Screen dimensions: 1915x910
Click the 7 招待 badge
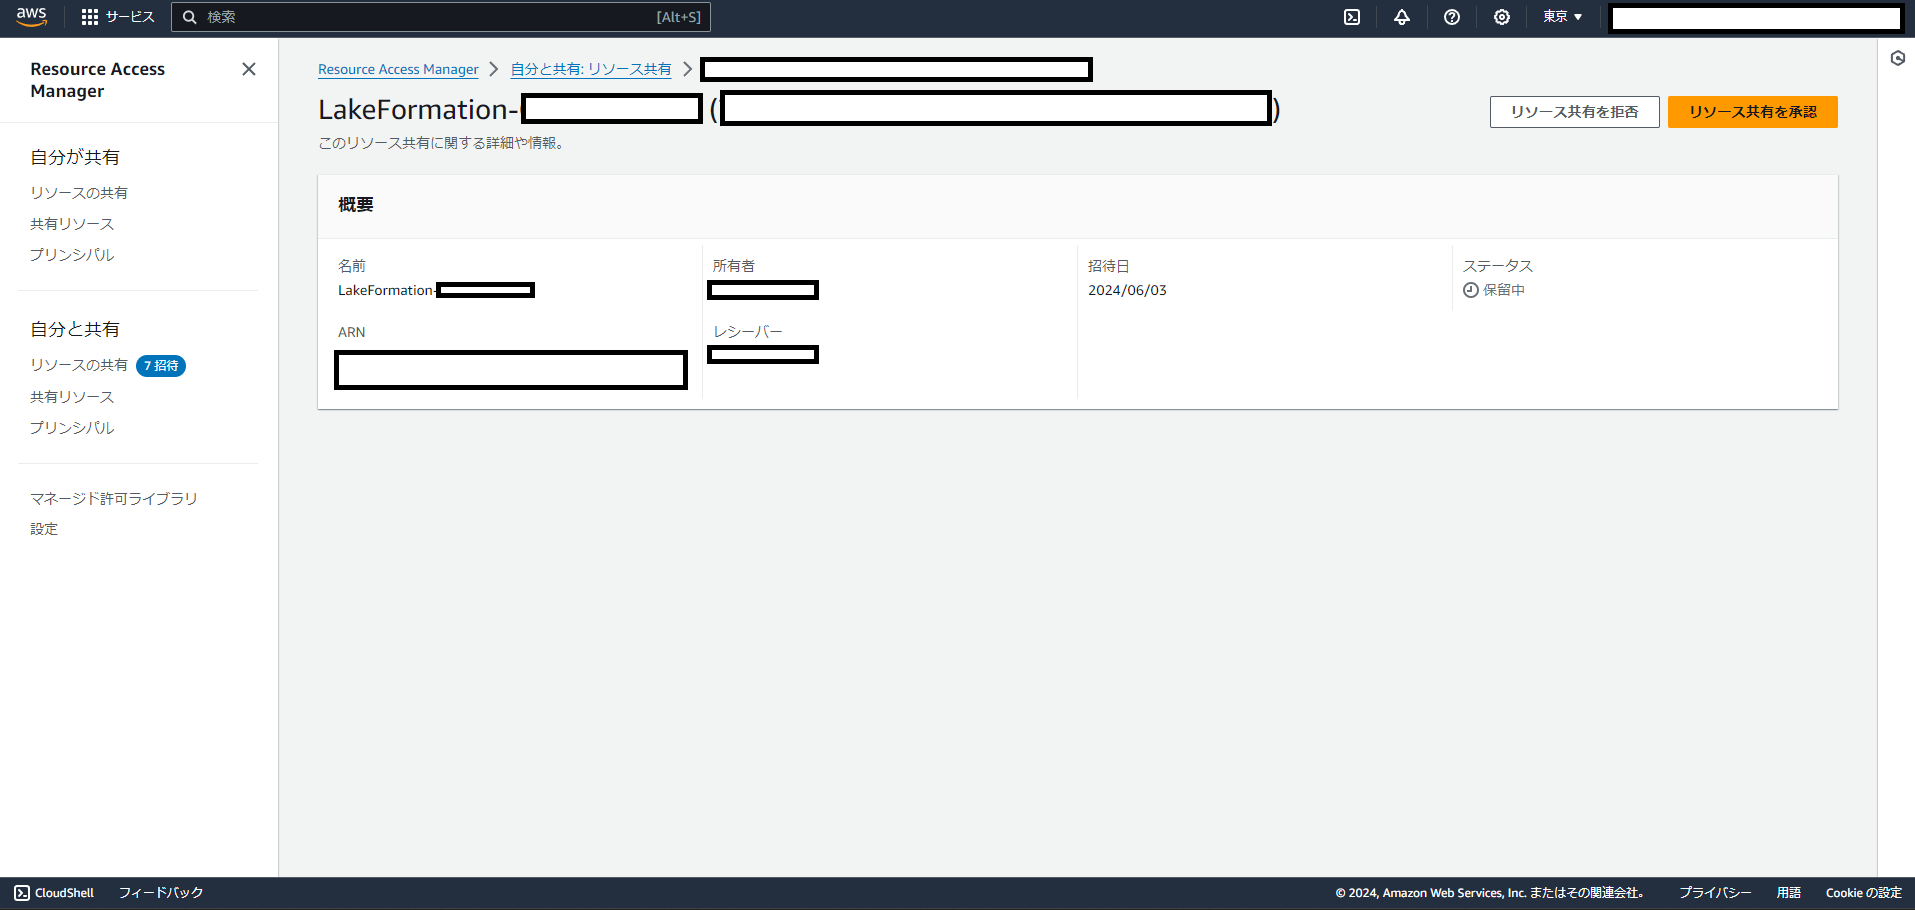click(x=161, y=366)
